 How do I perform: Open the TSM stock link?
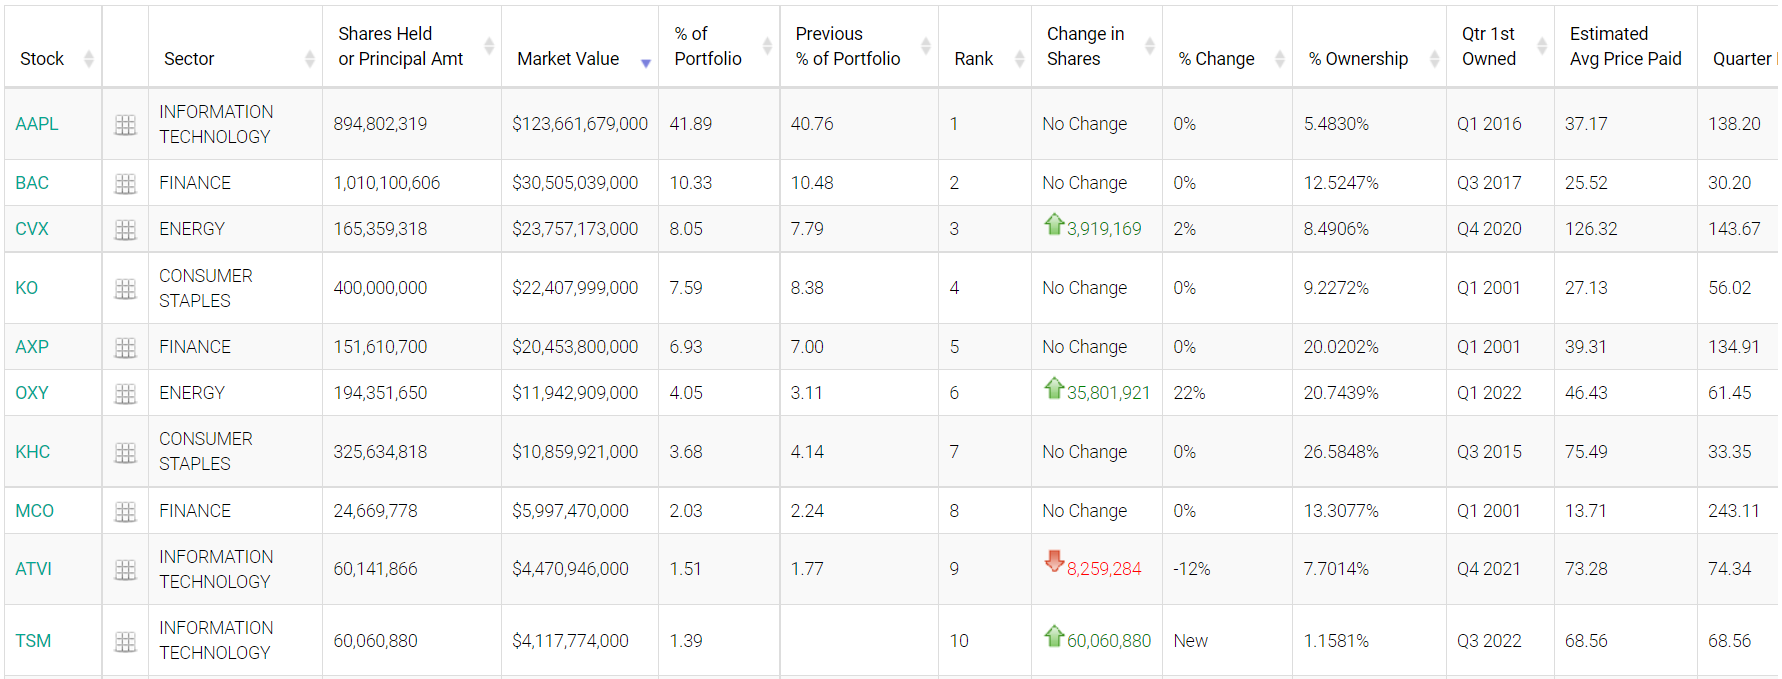tap(33, 641)
